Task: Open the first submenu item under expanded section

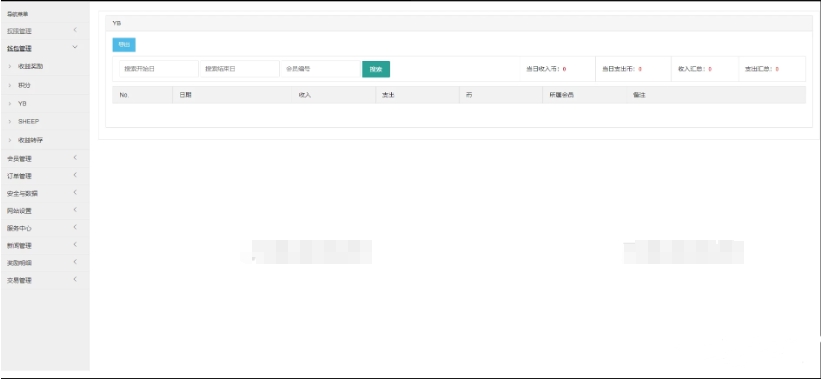Action: pos(30,67)
